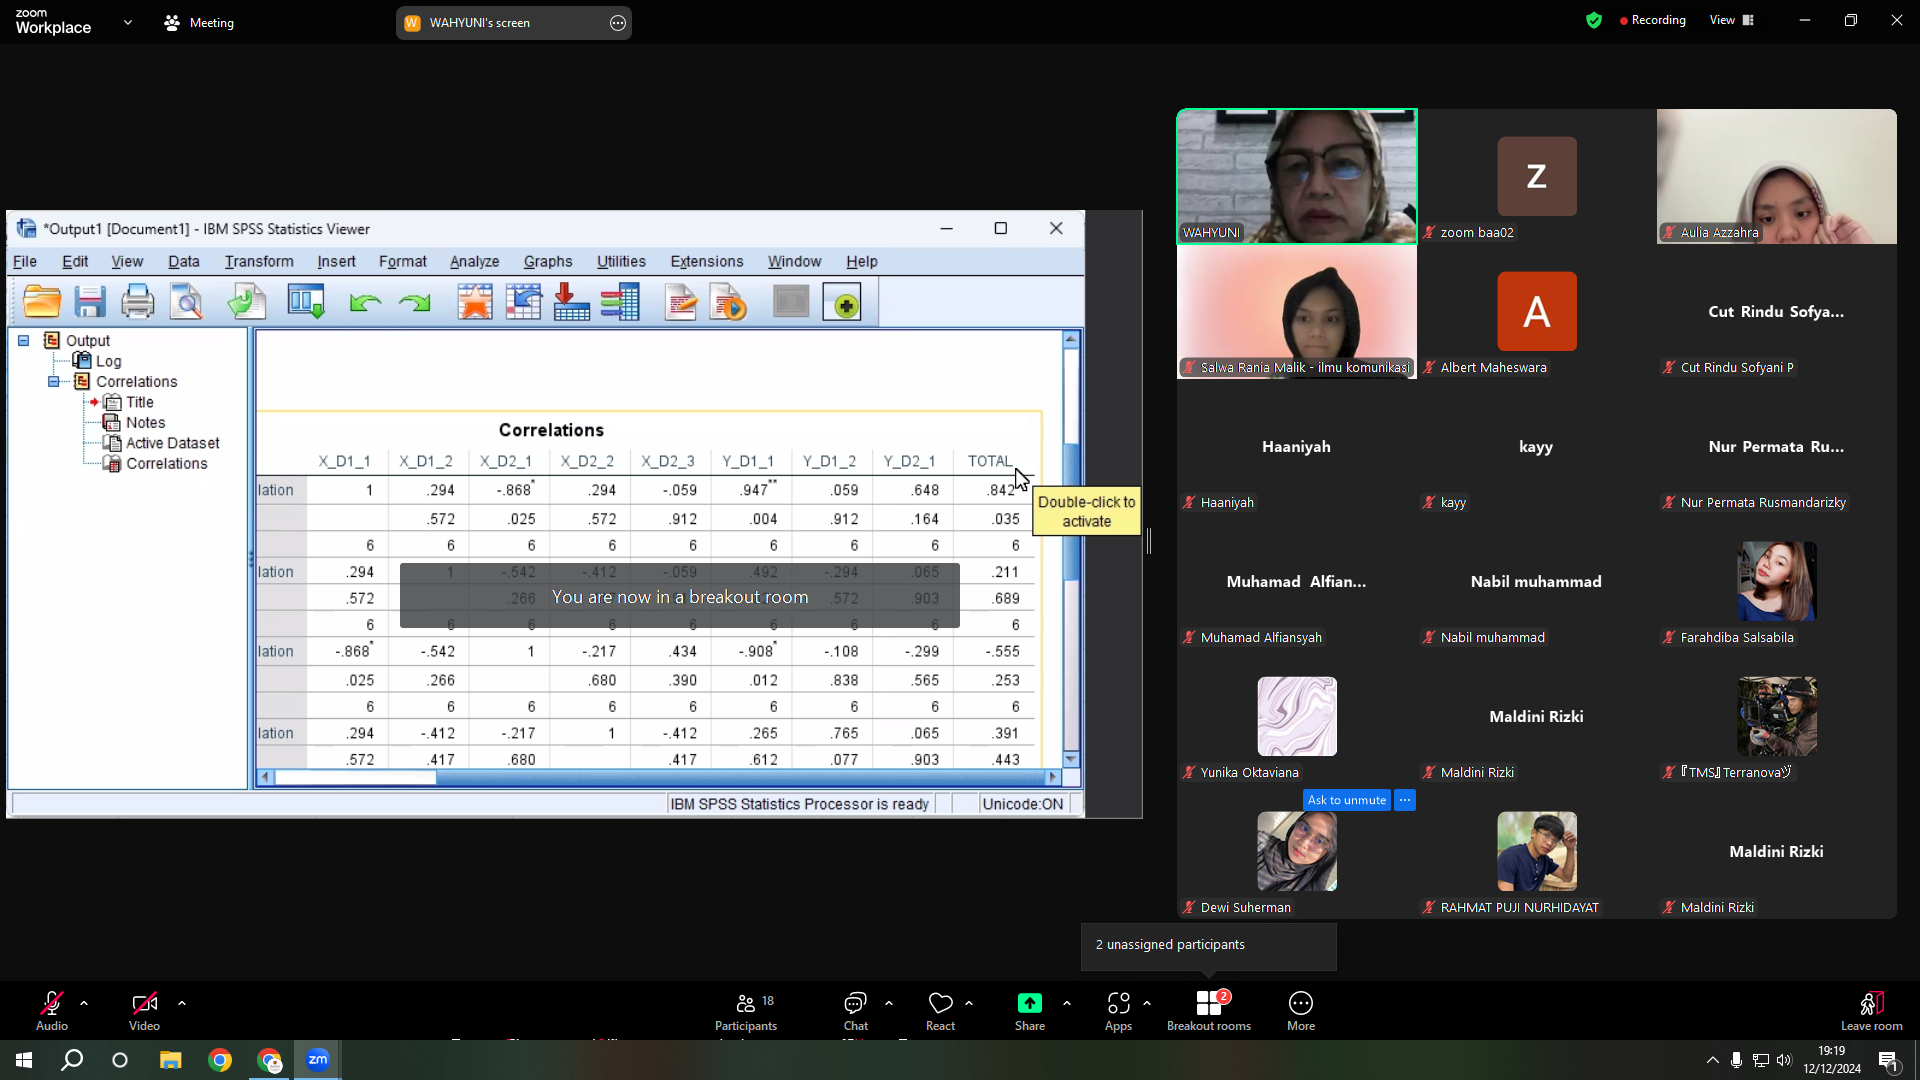The height and width of the screenshot is (1080, 1920).
Task: Open the Transform menu in SPSS
Action: click(x=259, y=262)
